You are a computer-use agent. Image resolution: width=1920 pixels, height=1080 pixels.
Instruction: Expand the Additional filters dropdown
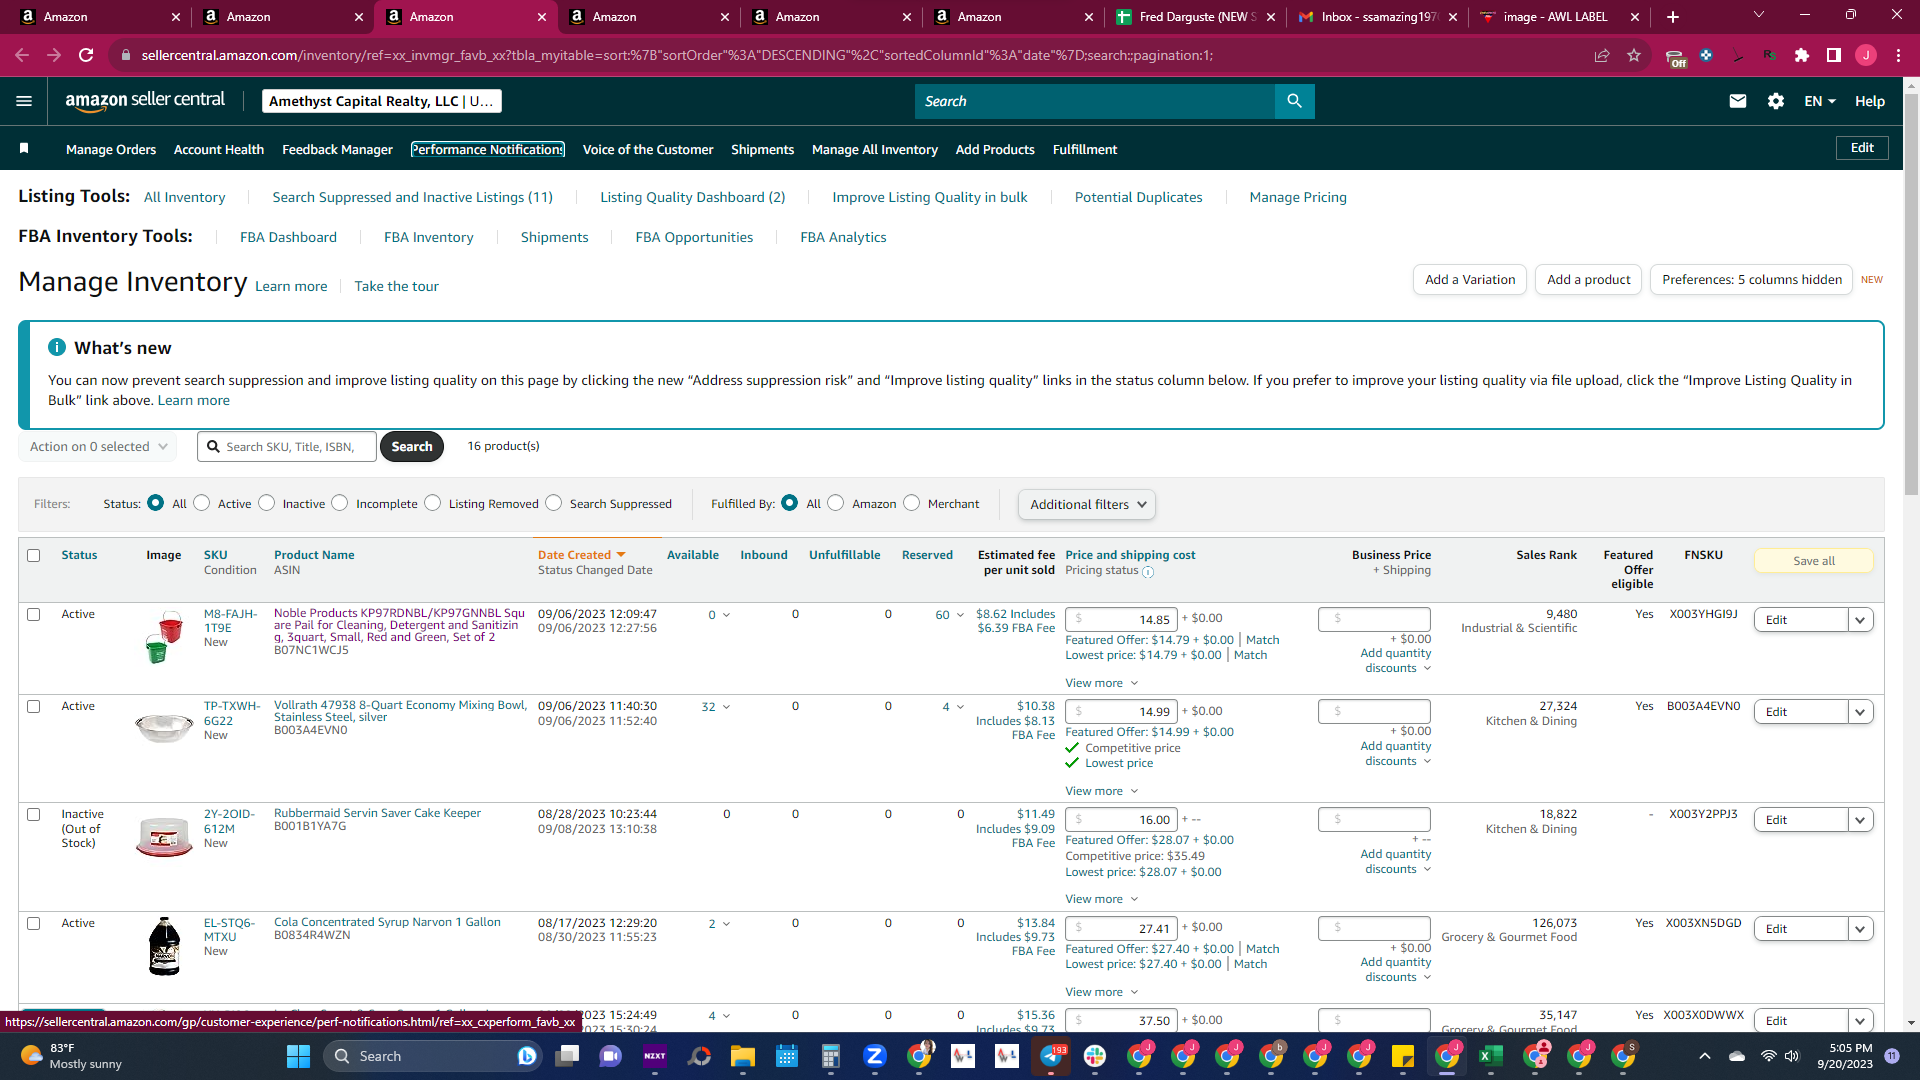tap(1087, 505)
